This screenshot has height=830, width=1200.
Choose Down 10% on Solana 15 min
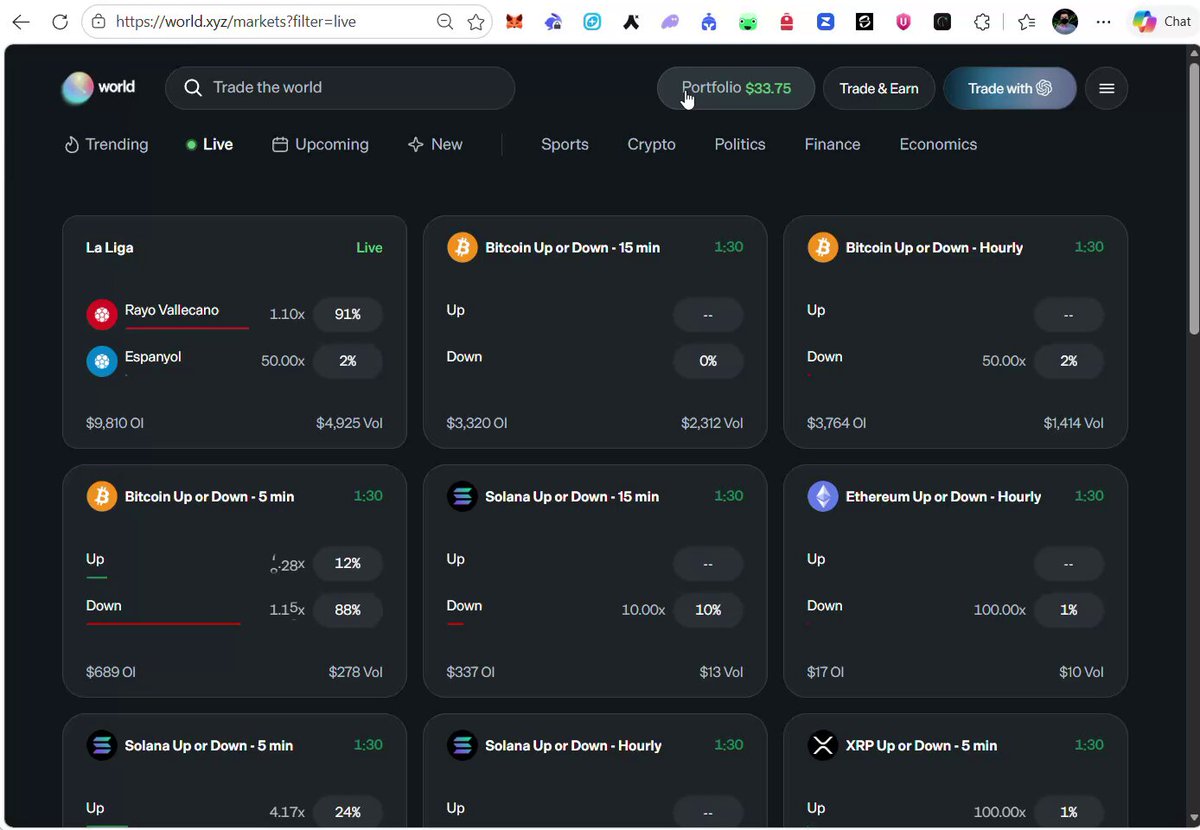(x=708, y=610)
